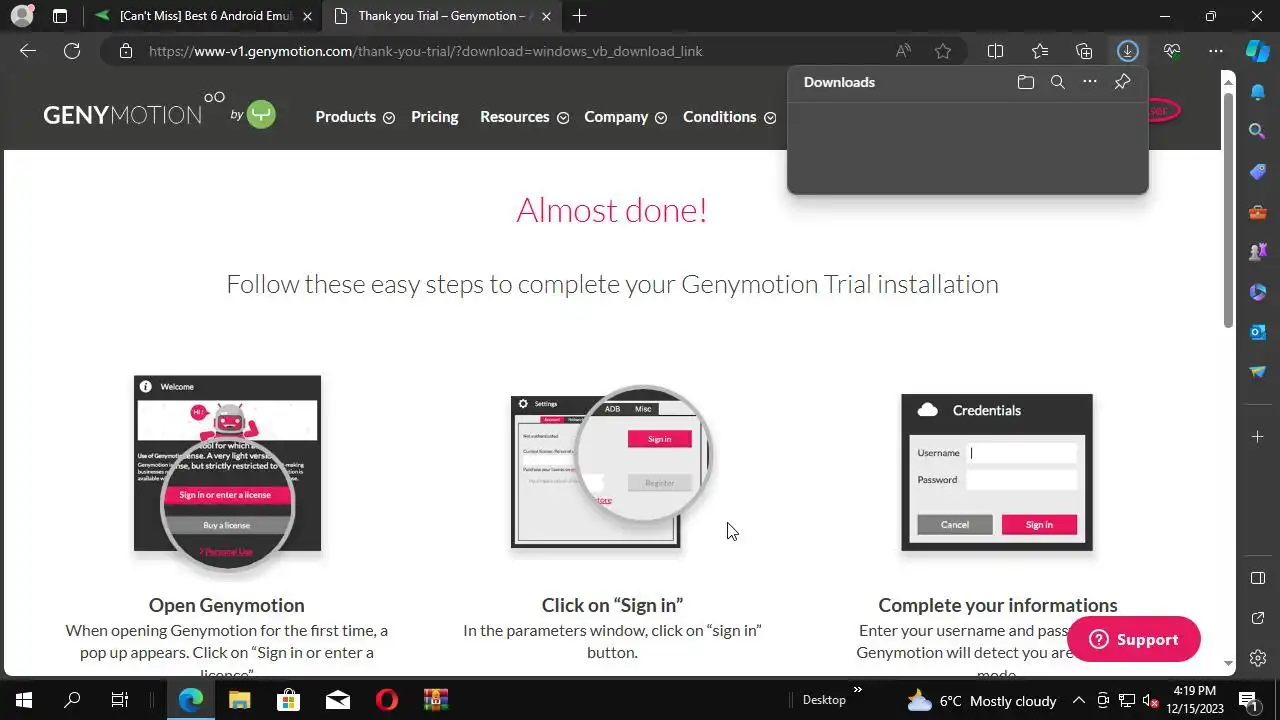The width and height of the screenshot is (1280, 720).
Task: Click the Sign in settings thumbnail
Action: [x=612, y=467]
